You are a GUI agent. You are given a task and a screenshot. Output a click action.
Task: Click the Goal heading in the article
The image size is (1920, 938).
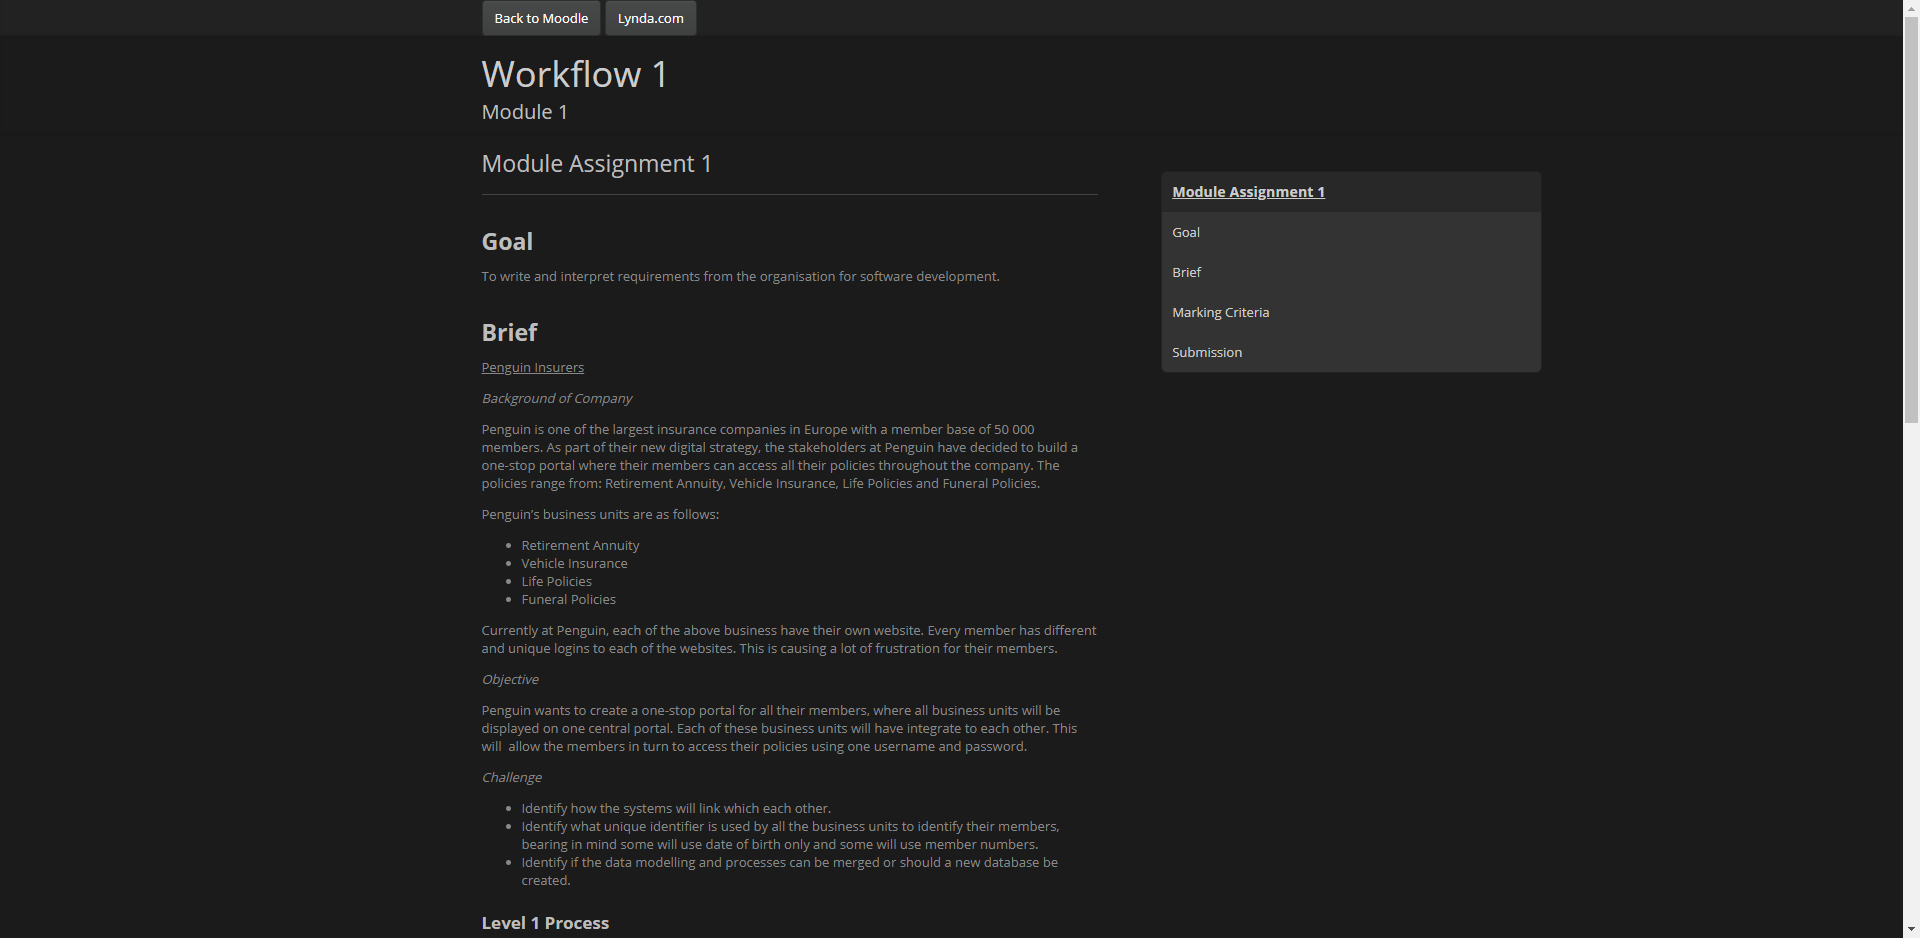coord(506,241)
